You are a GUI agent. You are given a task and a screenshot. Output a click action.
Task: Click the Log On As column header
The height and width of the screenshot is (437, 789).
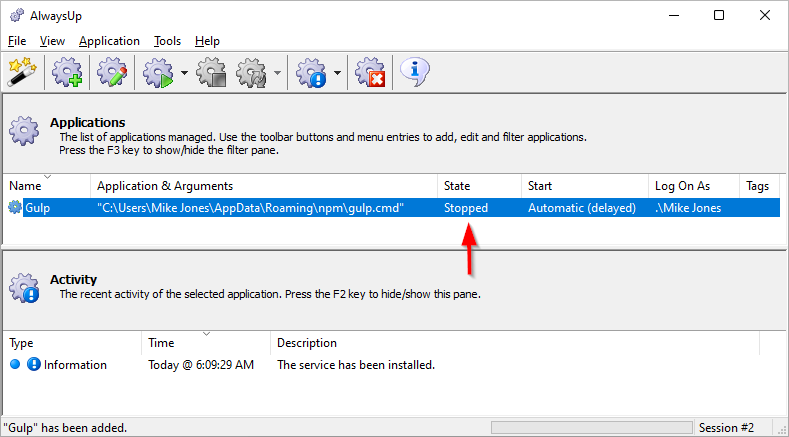click(x=694, y=186)
